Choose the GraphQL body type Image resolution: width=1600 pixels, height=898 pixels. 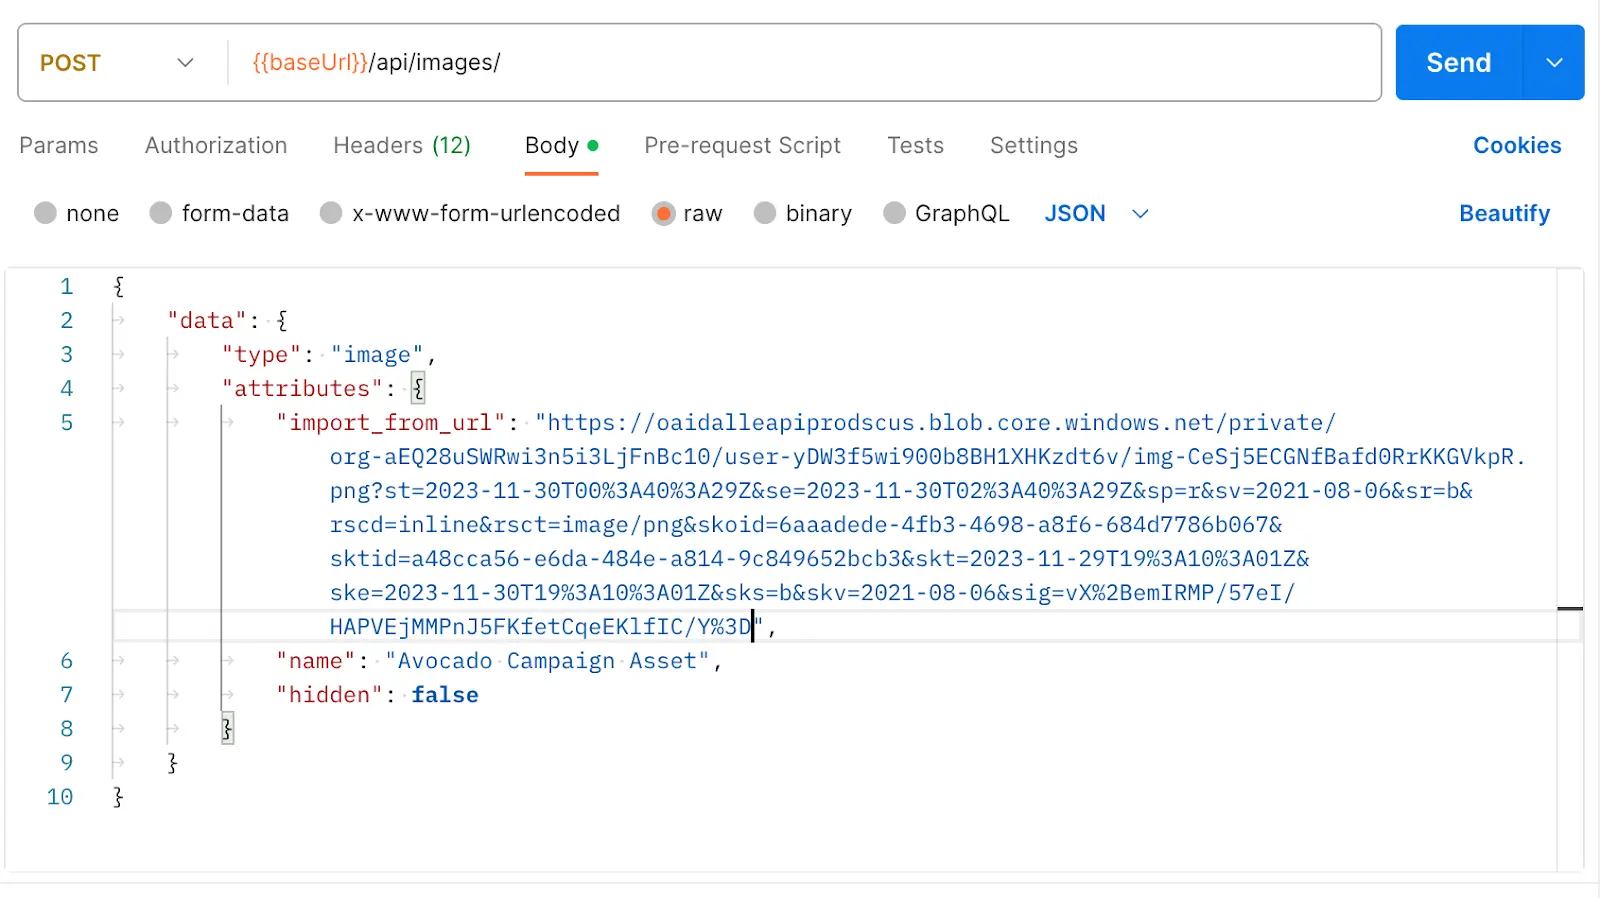coord(895,213)
